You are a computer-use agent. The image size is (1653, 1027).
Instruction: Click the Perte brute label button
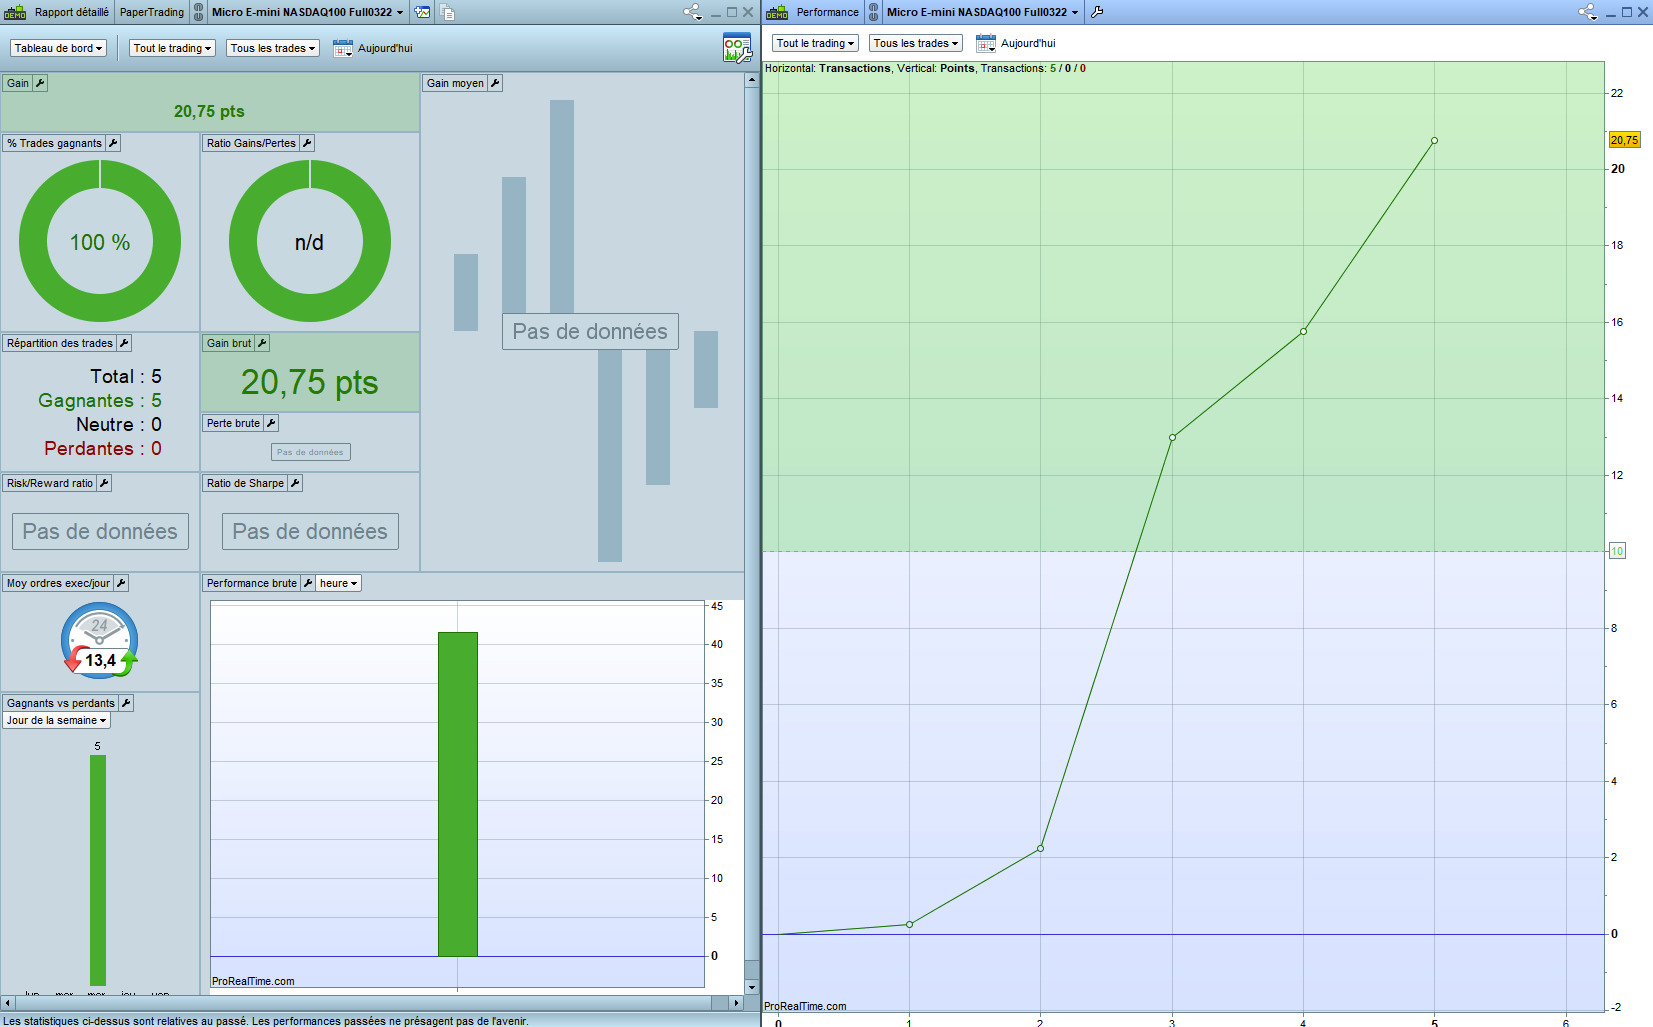[233, 423]
